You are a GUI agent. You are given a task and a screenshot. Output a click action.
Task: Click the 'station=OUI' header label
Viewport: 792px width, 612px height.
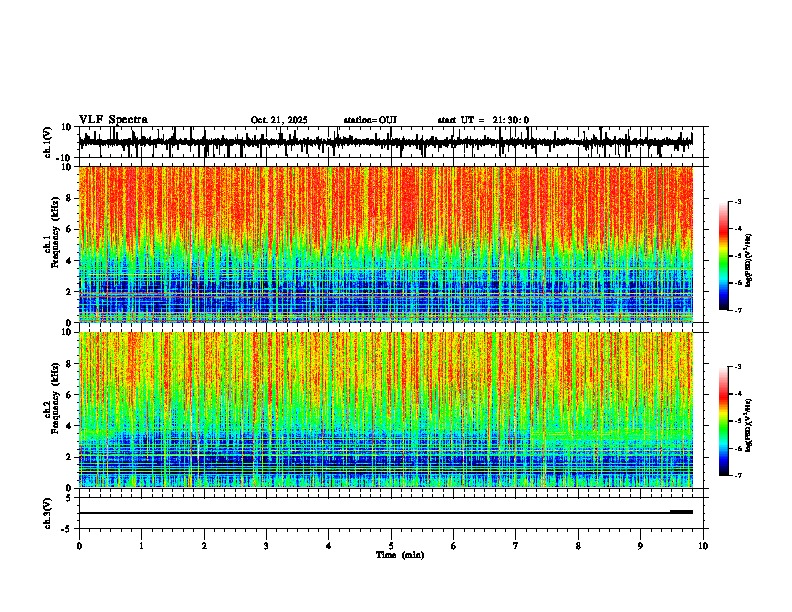(370, 120)
